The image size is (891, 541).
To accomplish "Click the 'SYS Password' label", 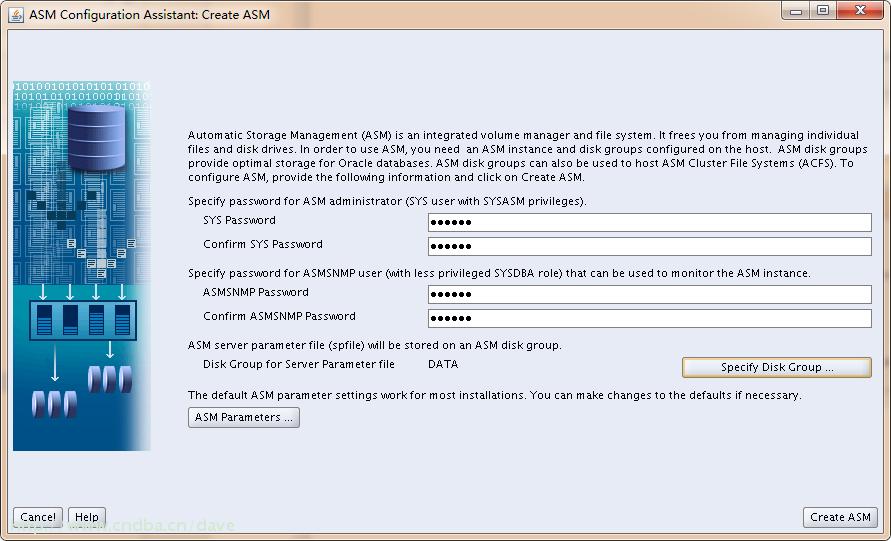I will 239,220.
